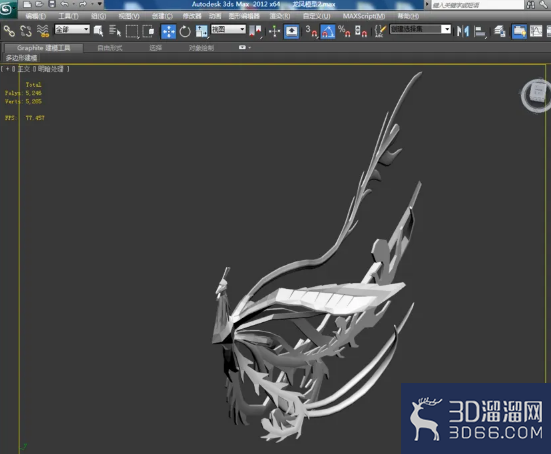Open the 自定义(U) menu

point(316,16)
